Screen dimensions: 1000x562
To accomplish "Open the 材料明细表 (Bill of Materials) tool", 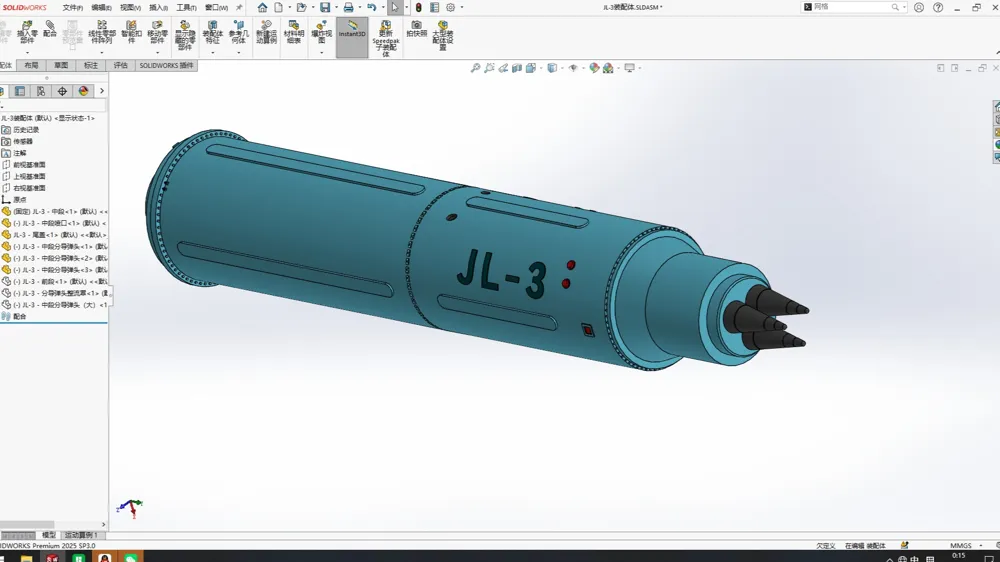I will click(x=293, y=33).
